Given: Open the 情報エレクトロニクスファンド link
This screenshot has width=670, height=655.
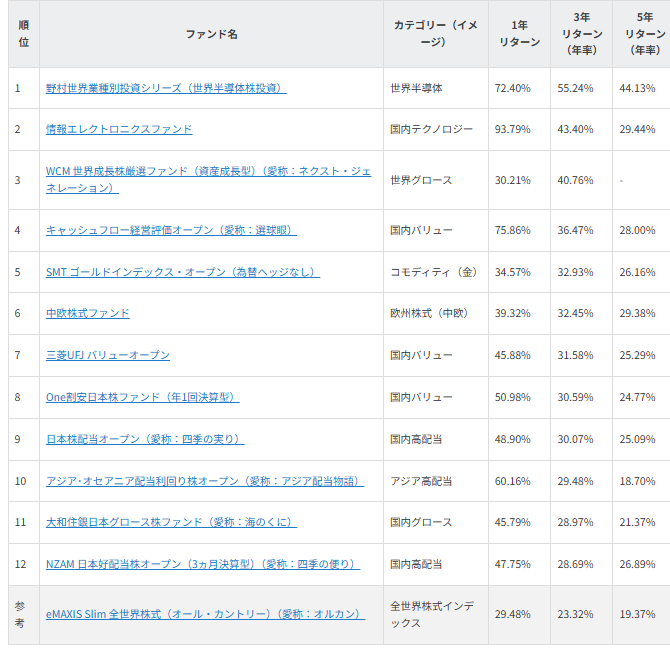Looking at the screenshot, I should [x=119, y=129].
